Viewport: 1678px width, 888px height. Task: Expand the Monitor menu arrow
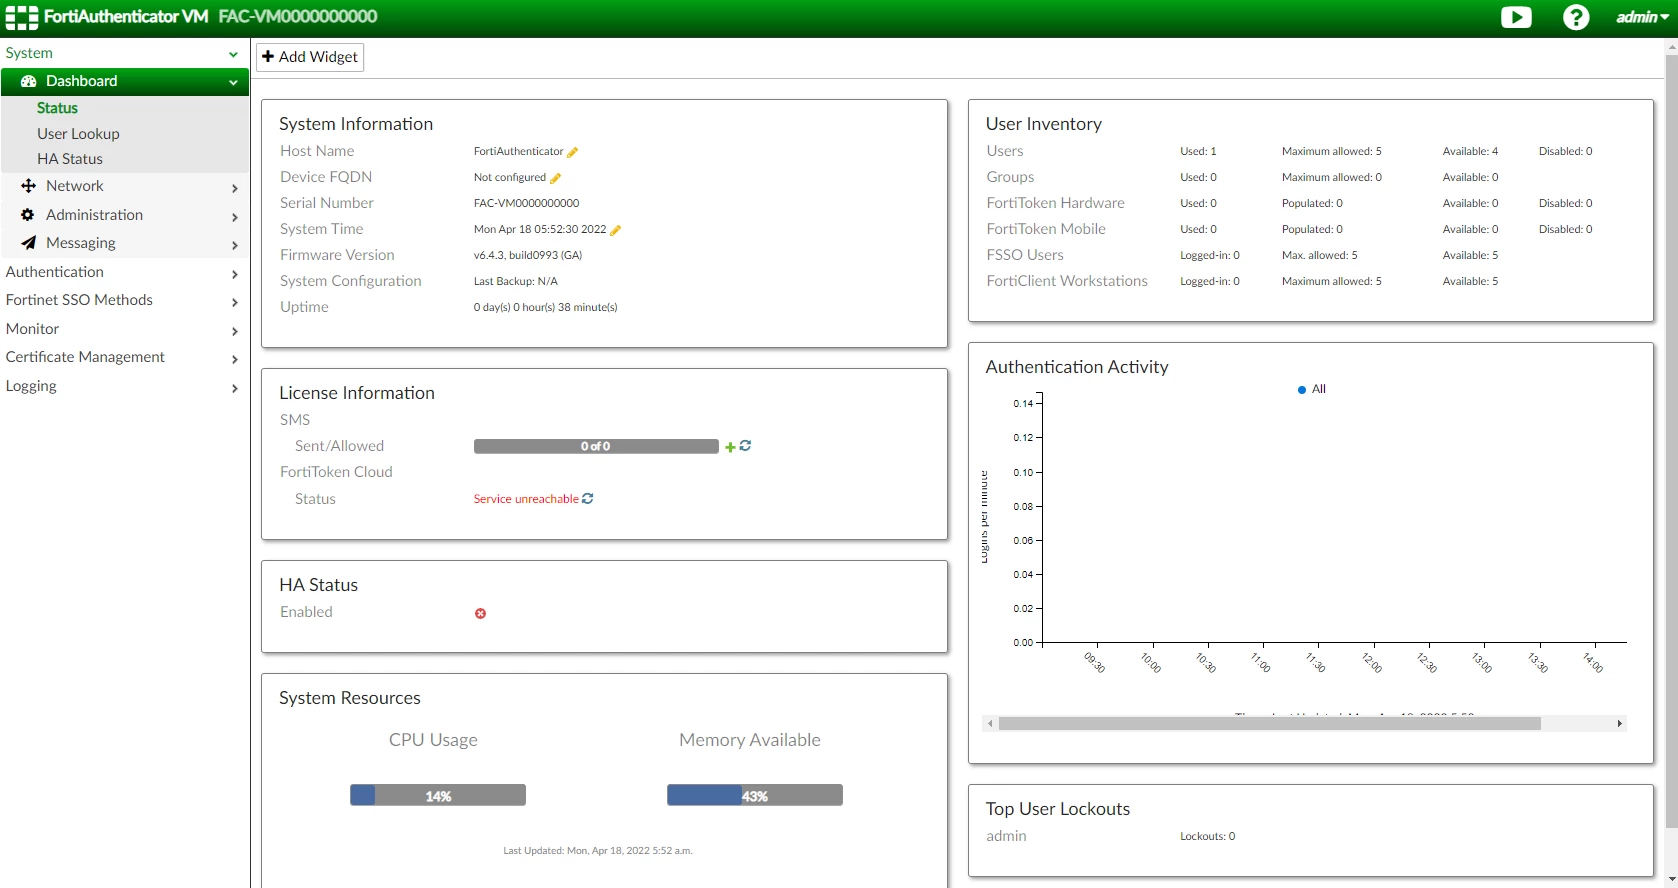[x=235, y=331]
